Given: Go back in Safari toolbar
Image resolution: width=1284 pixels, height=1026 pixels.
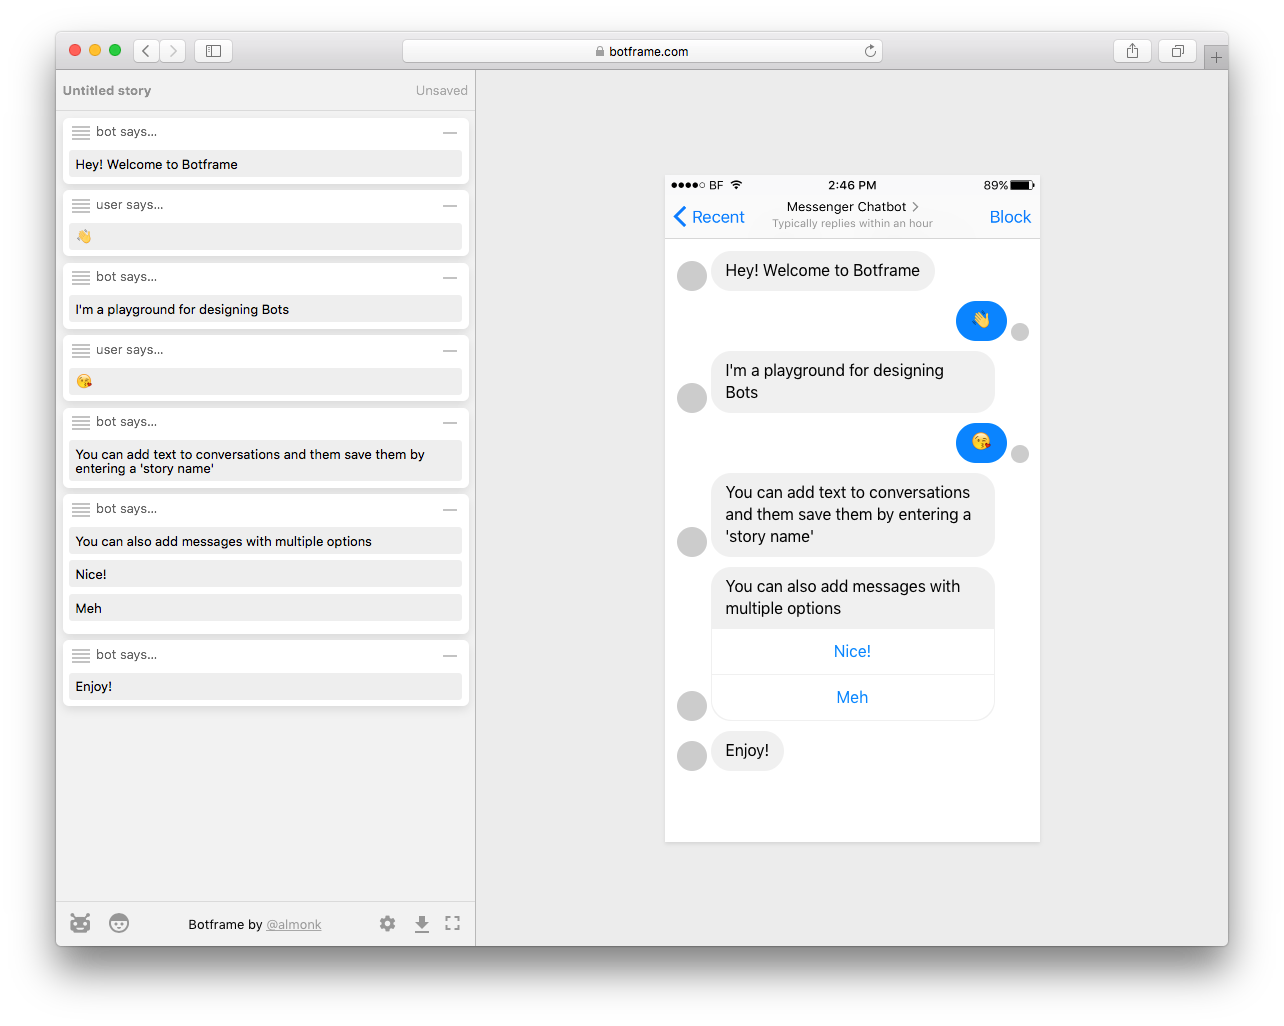Looking at the screenshot, I should coord(146,51).
